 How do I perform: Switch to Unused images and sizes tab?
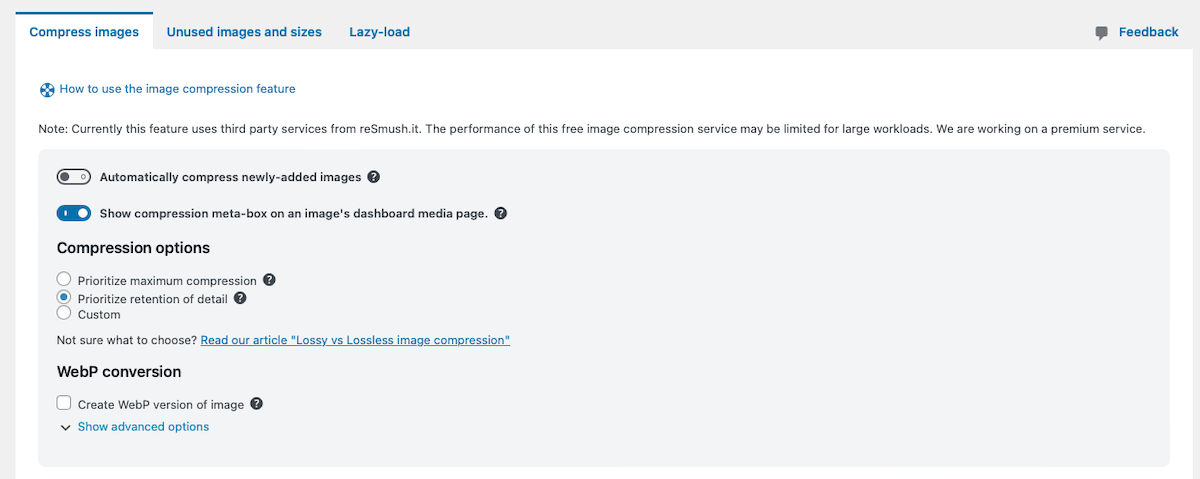(x=244, y=32)
